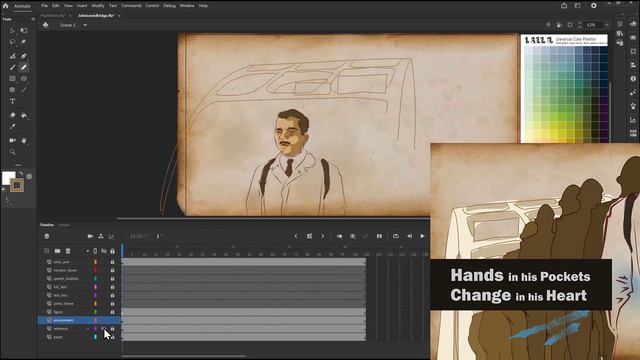640x360 pixels.
Task: Click the white fill color swatch
Action: click(x=8, y=178)
